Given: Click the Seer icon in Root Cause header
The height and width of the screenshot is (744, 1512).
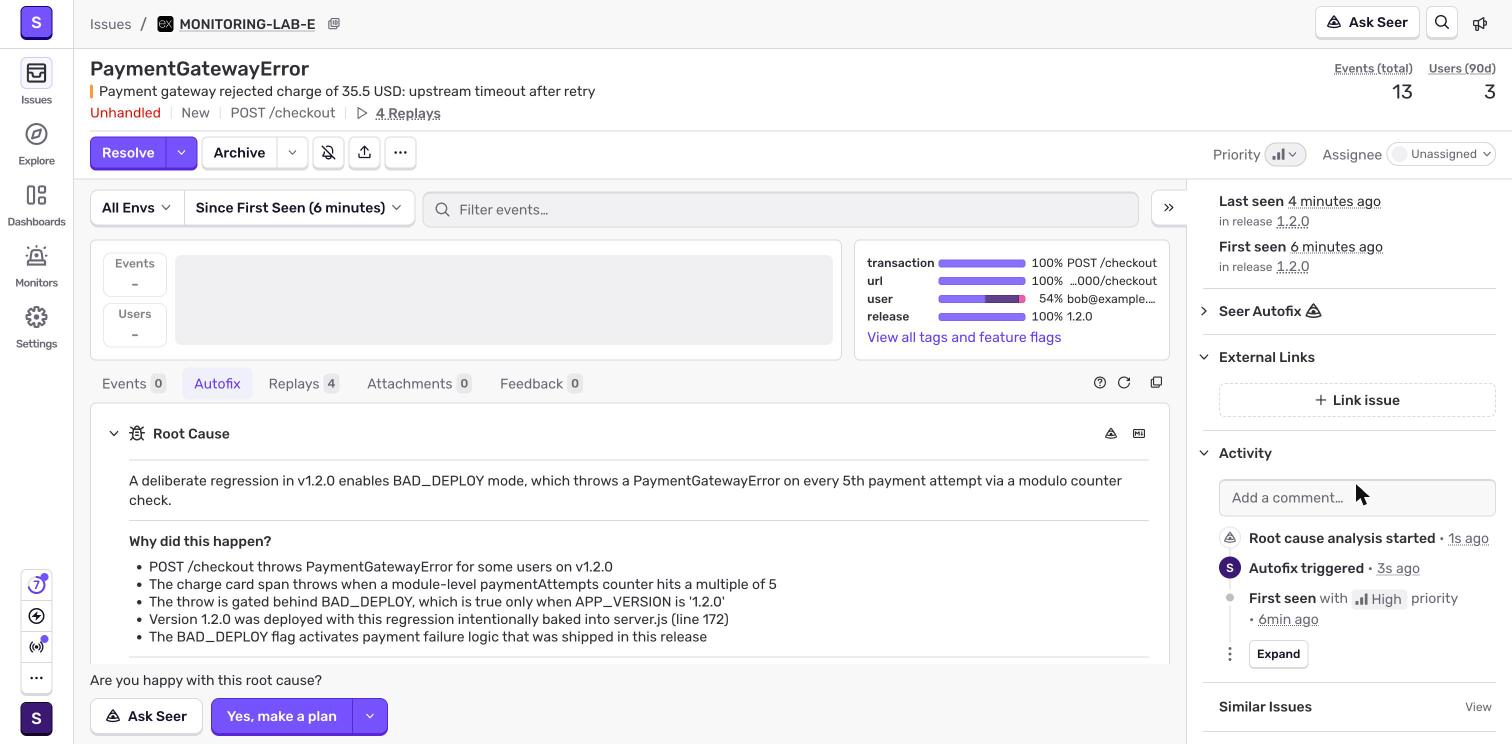Looking at the screenshot, I should [x=1111, y=434].
